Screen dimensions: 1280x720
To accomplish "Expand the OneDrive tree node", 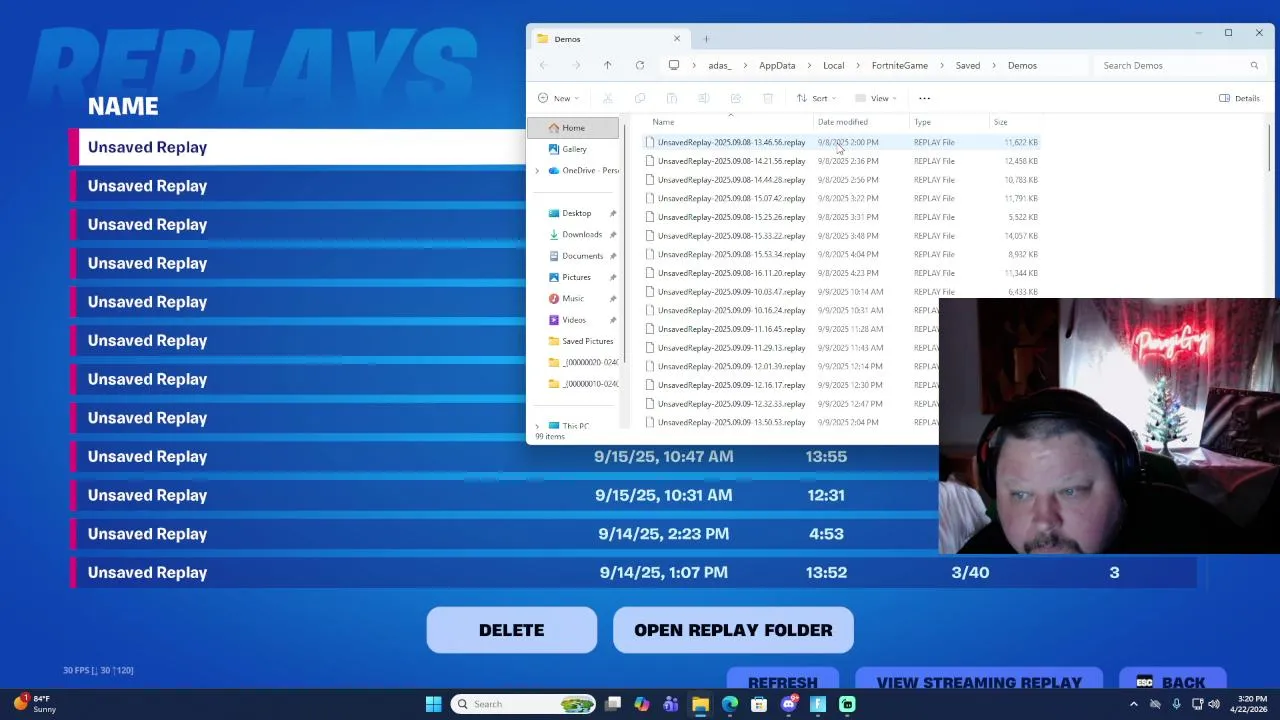I will [x=537, y=171].
